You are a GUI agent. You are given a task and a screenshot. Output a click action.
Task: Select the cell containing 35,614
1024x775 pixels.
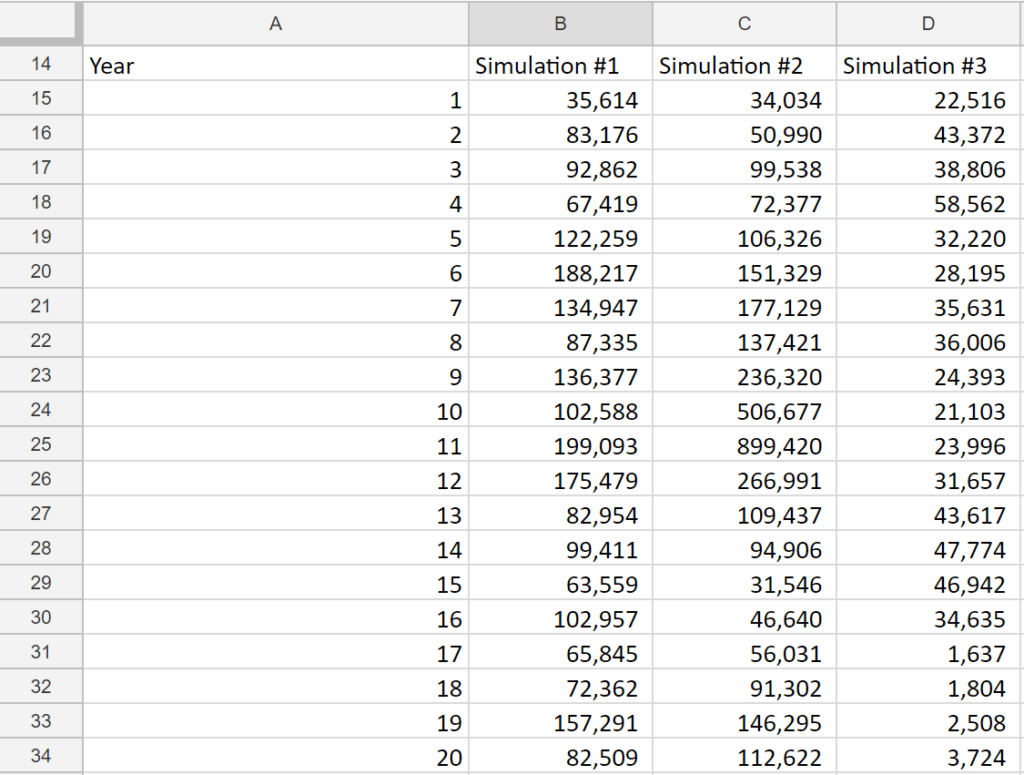(x=560, y=99)
